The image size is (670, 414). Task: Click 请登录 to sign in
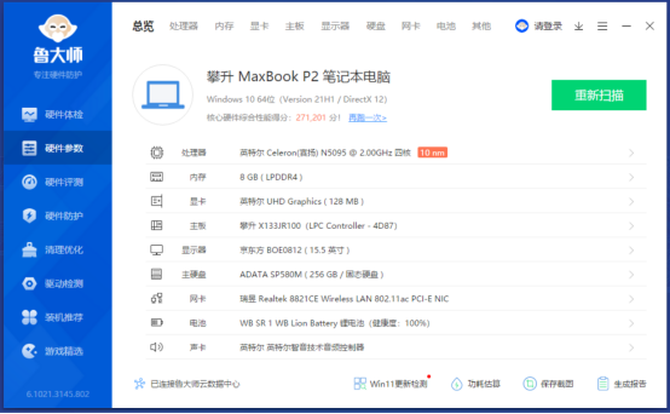540,26
